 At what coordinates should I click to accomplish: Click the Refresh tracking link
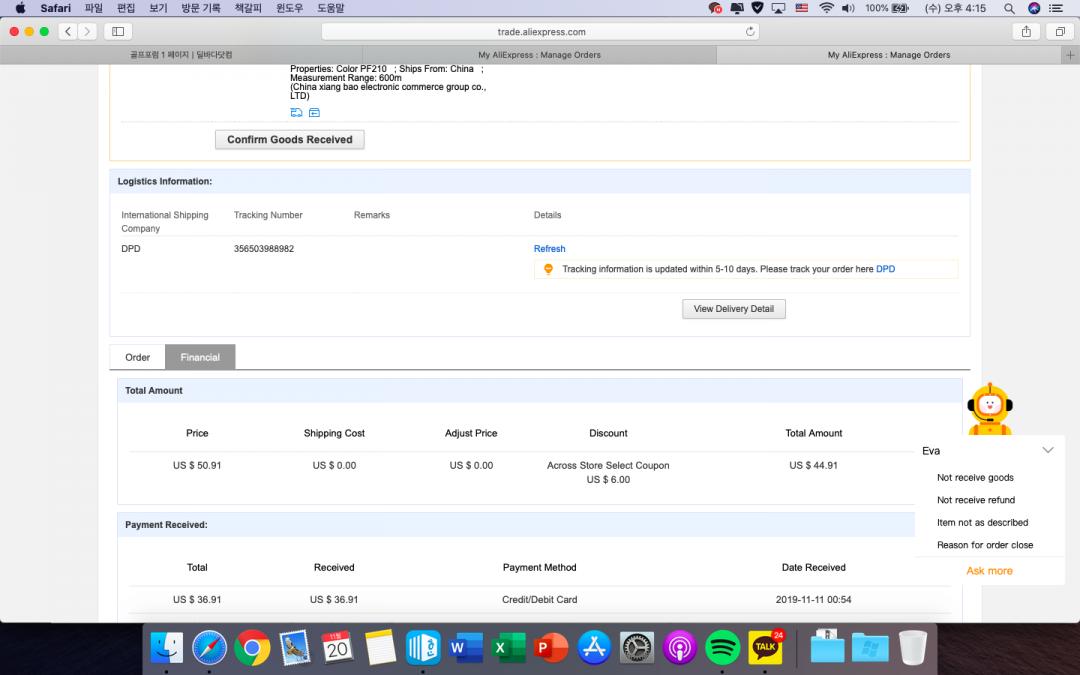coord(549,249)
